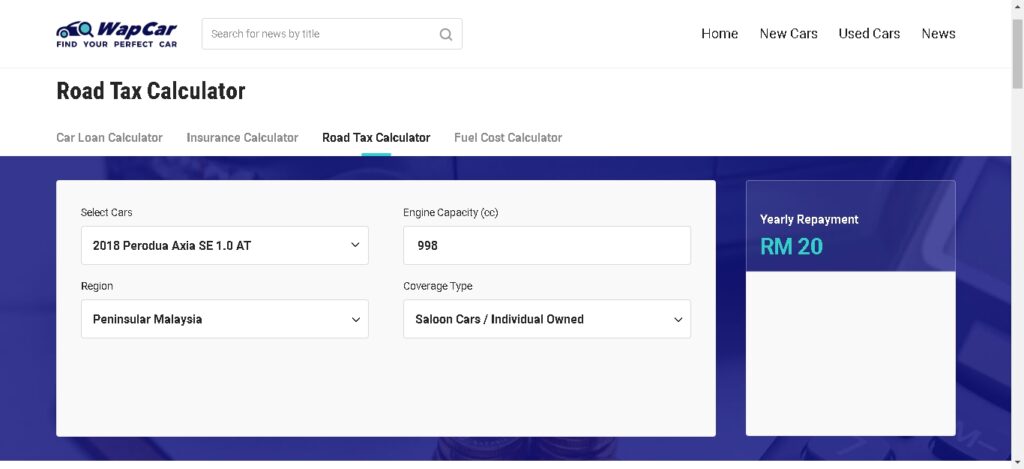The height and width of the screenshot is (469, 1024).
Task: Go to New Cars page
Action: click(788, 33)
